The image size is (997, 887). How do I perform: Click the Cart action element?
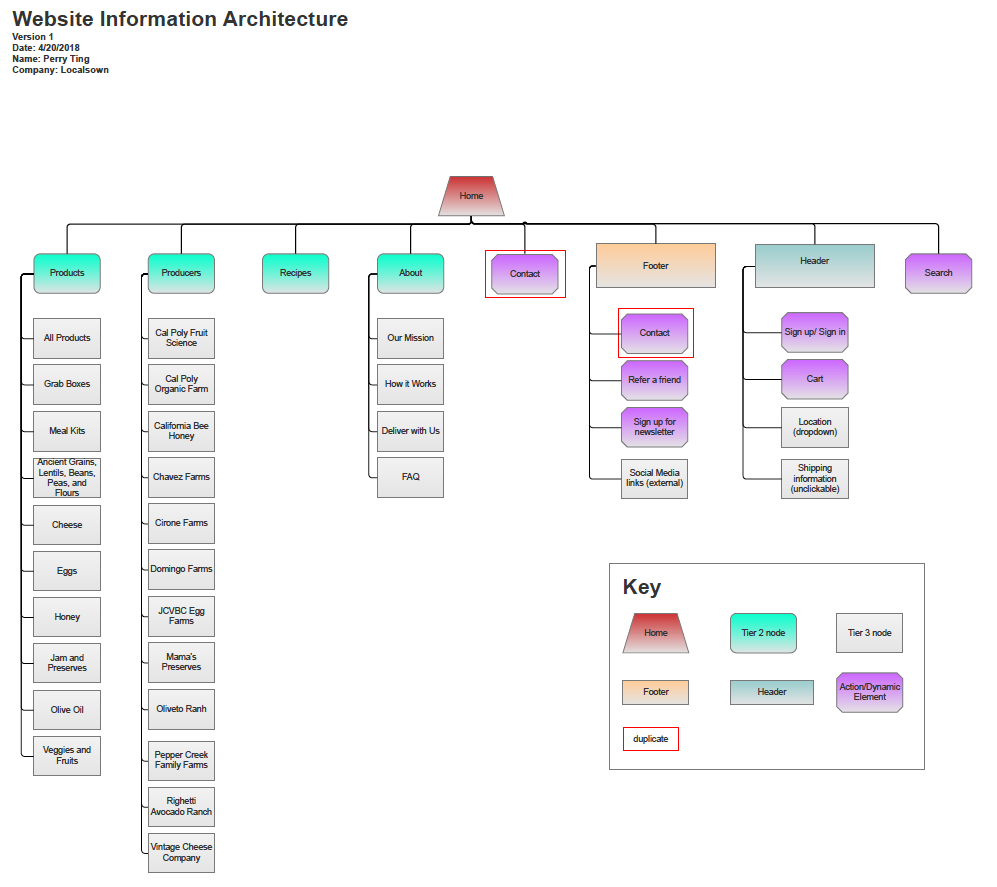tap(815, 379)
